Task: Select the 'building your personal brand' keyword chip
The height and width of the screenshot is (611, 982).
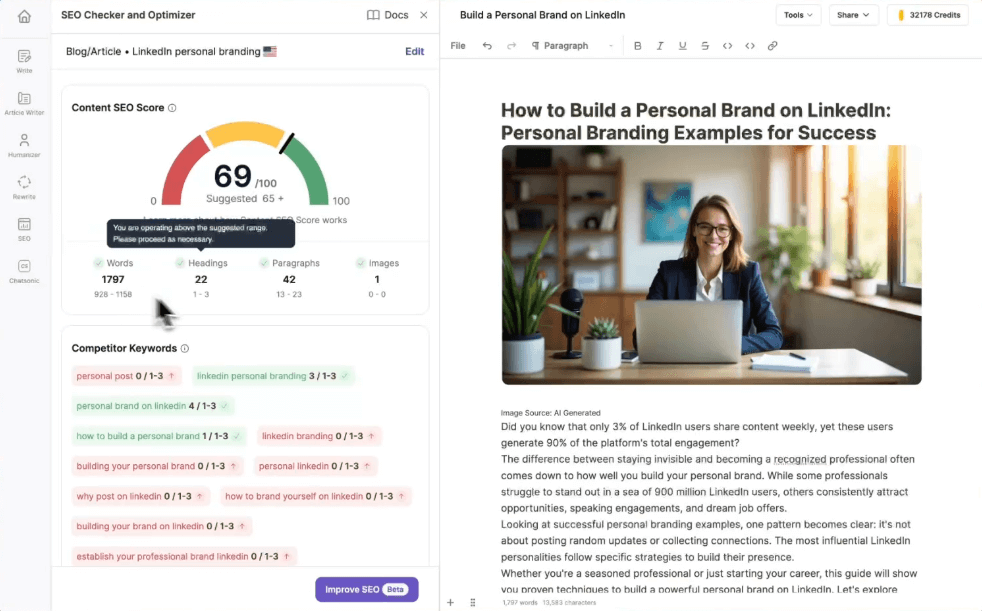Action: (157, 466)
